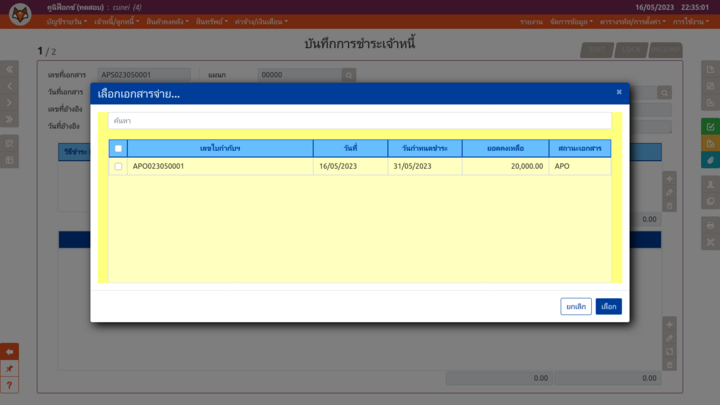Go to next record arrow
This screenshot has width=720, height=405.
(x=9, y=102)
